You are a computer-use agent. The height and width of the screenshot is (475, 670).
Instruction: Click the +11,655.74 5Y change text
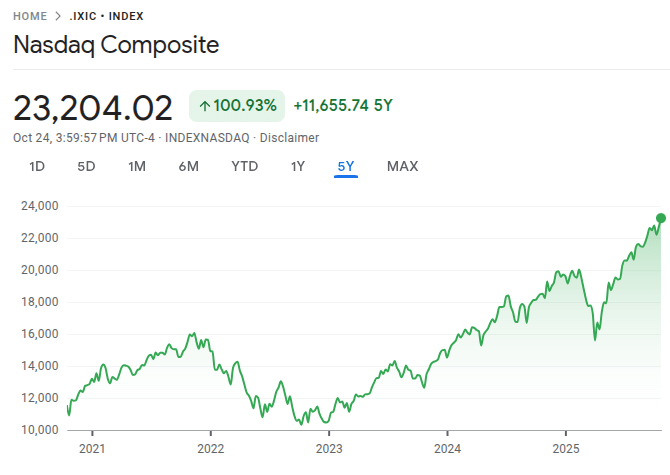point(342,106)
